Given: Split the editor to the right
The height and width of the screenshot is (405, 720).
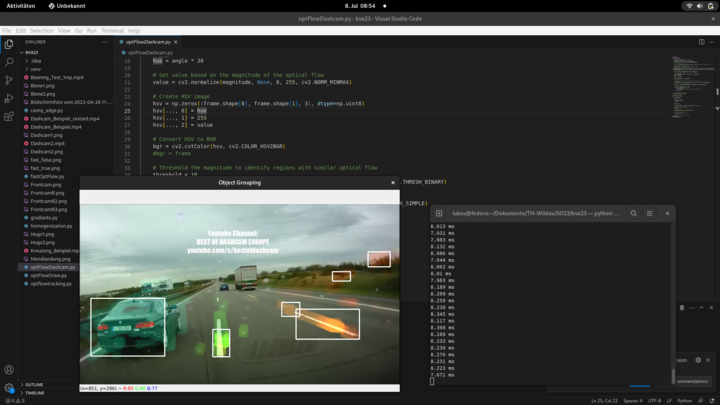Looking at the screenshot, I should click(702, 42).
